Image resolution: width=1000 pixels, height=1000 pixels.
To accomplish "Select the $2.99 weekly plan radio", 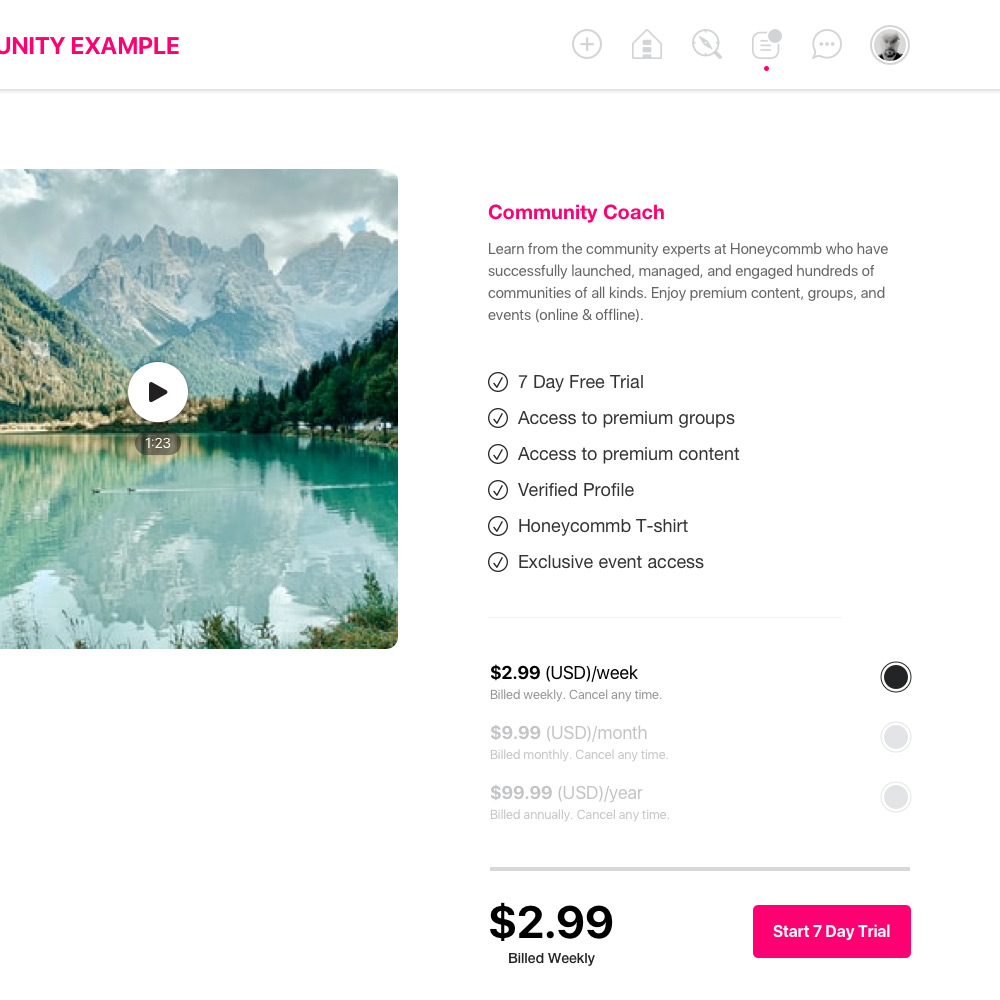I will [895, 677].
